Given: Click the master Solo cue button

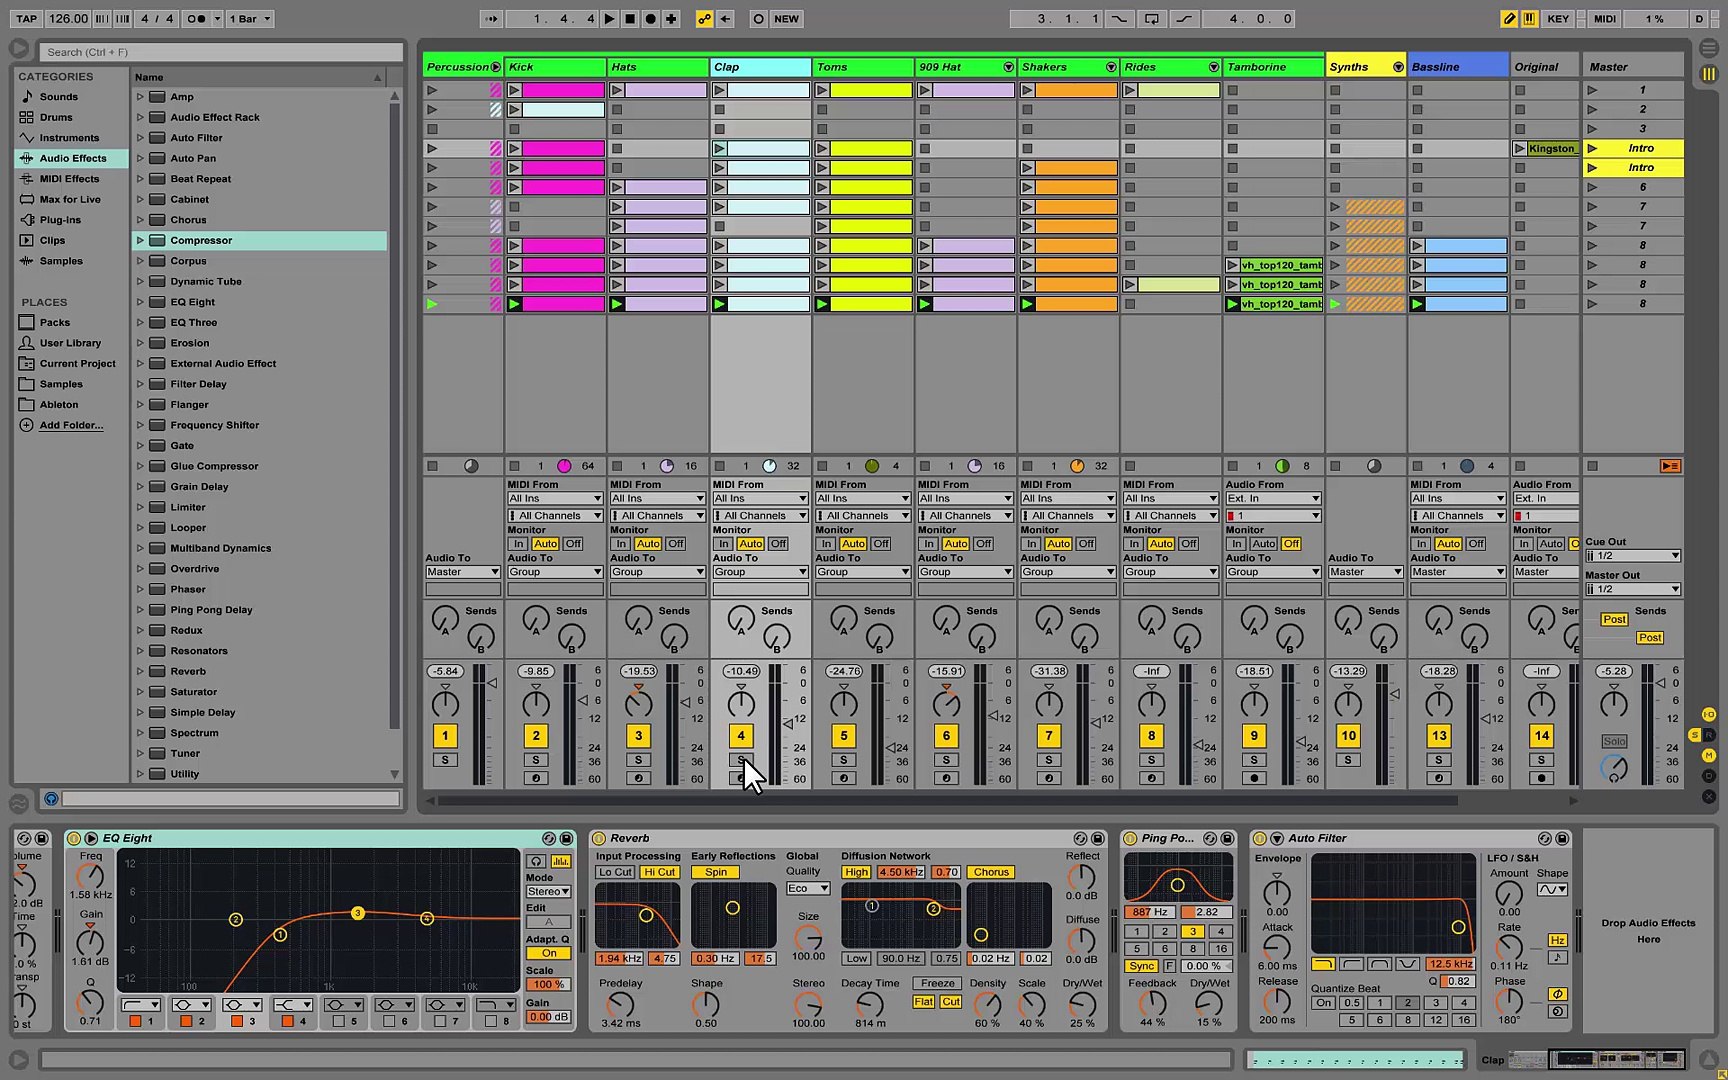Looking at the screenshot, I should click(x=1614, y=741).
